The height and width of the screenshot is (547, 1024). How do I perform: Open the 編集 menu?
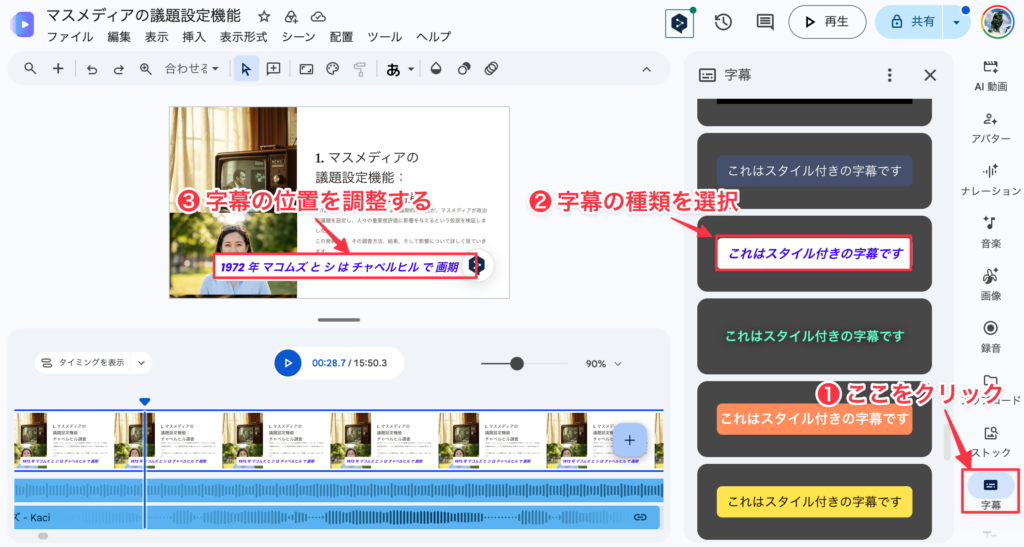pyautogui.click(x=119, y=37)
